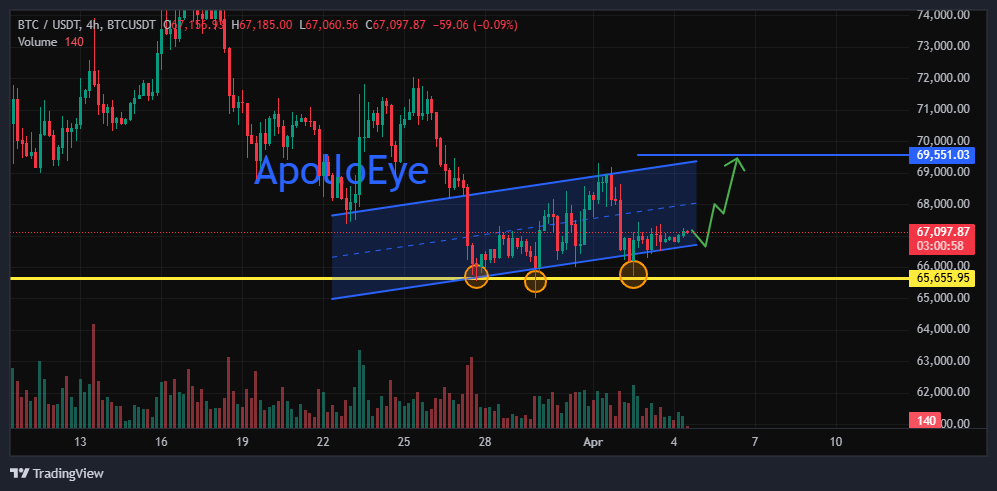Select the blue channel's dashed midline
This screenshot has width=997, height=491.
coord(514,230)
